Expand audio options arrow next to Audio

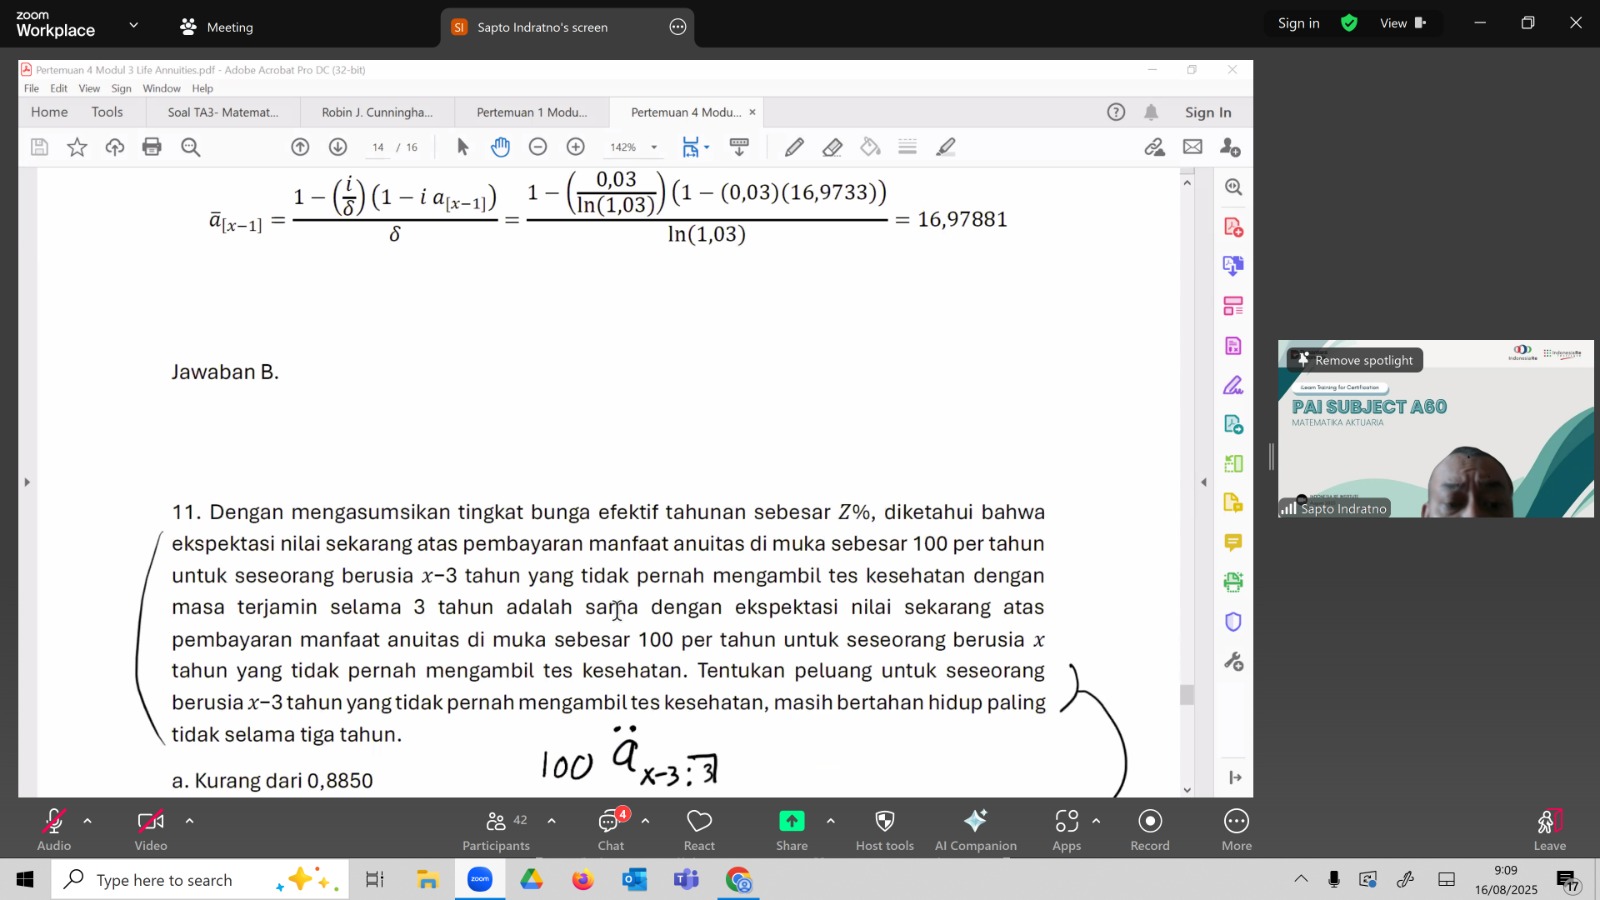(x=88, y=821)
